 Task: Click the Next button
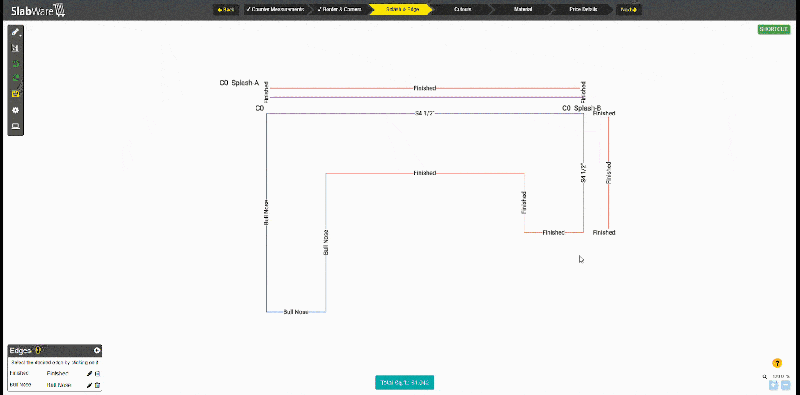pos(629,9)
